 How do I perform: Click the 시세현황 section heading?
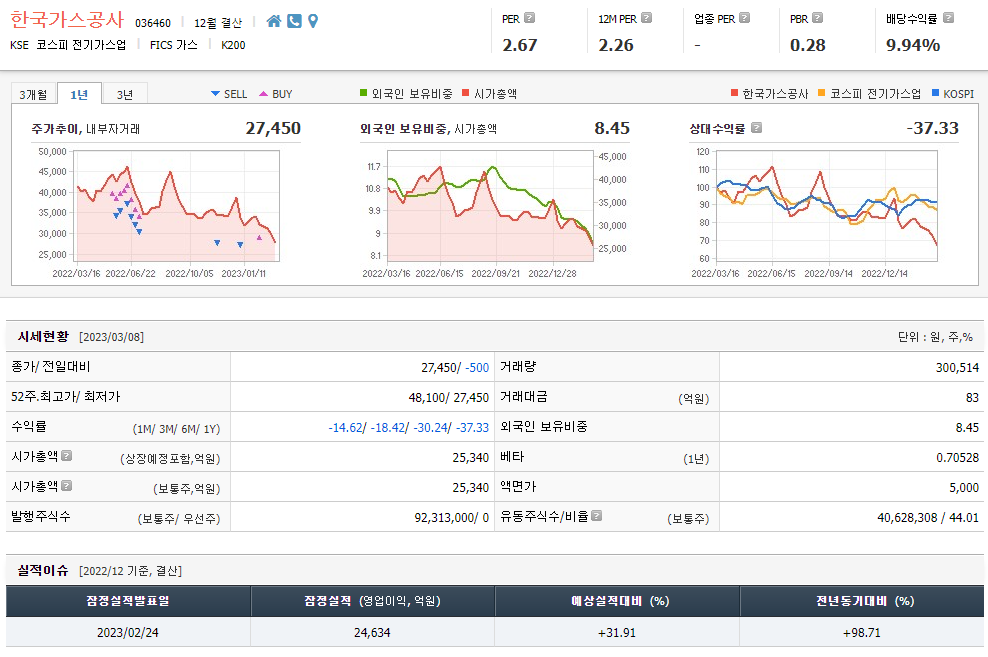coord(43,336)
